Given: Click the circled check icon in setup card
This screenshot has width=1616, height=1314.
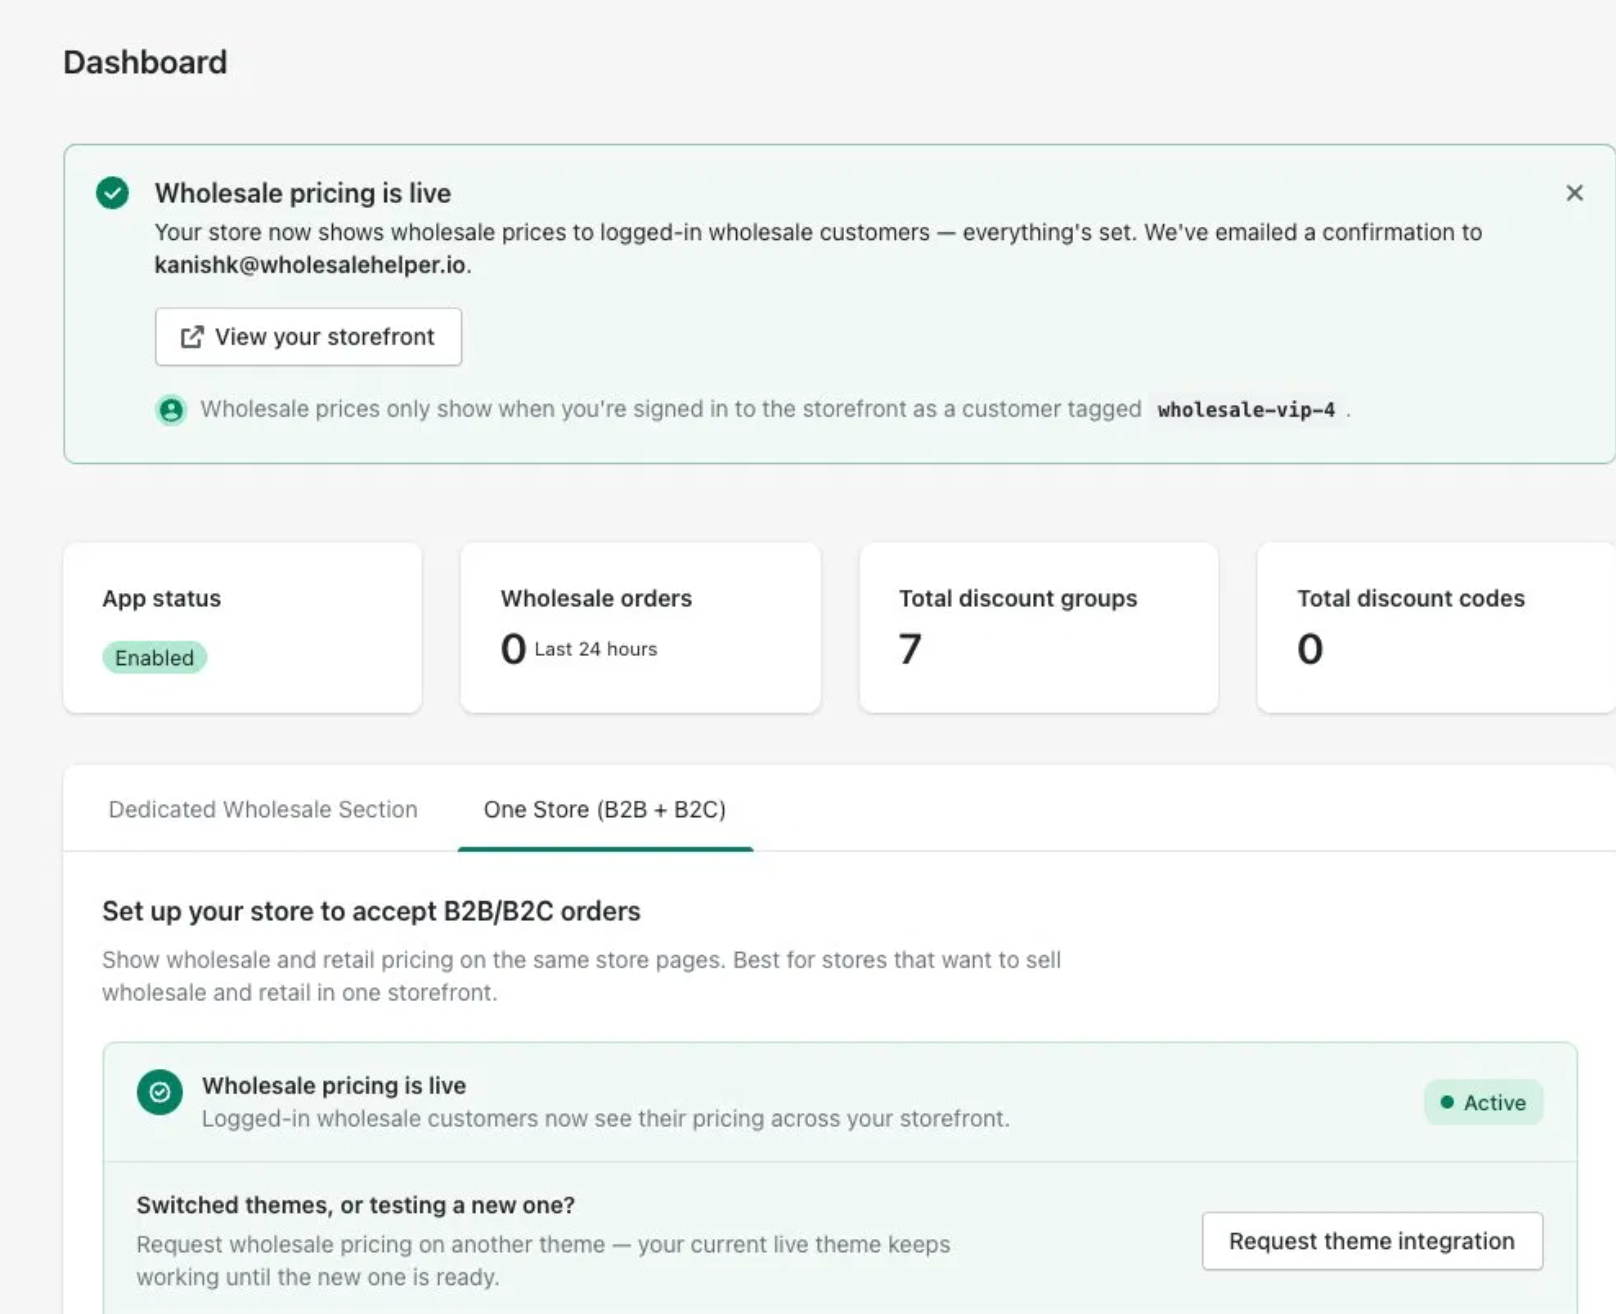Looking at the screenshot, I should (160, 1092).
